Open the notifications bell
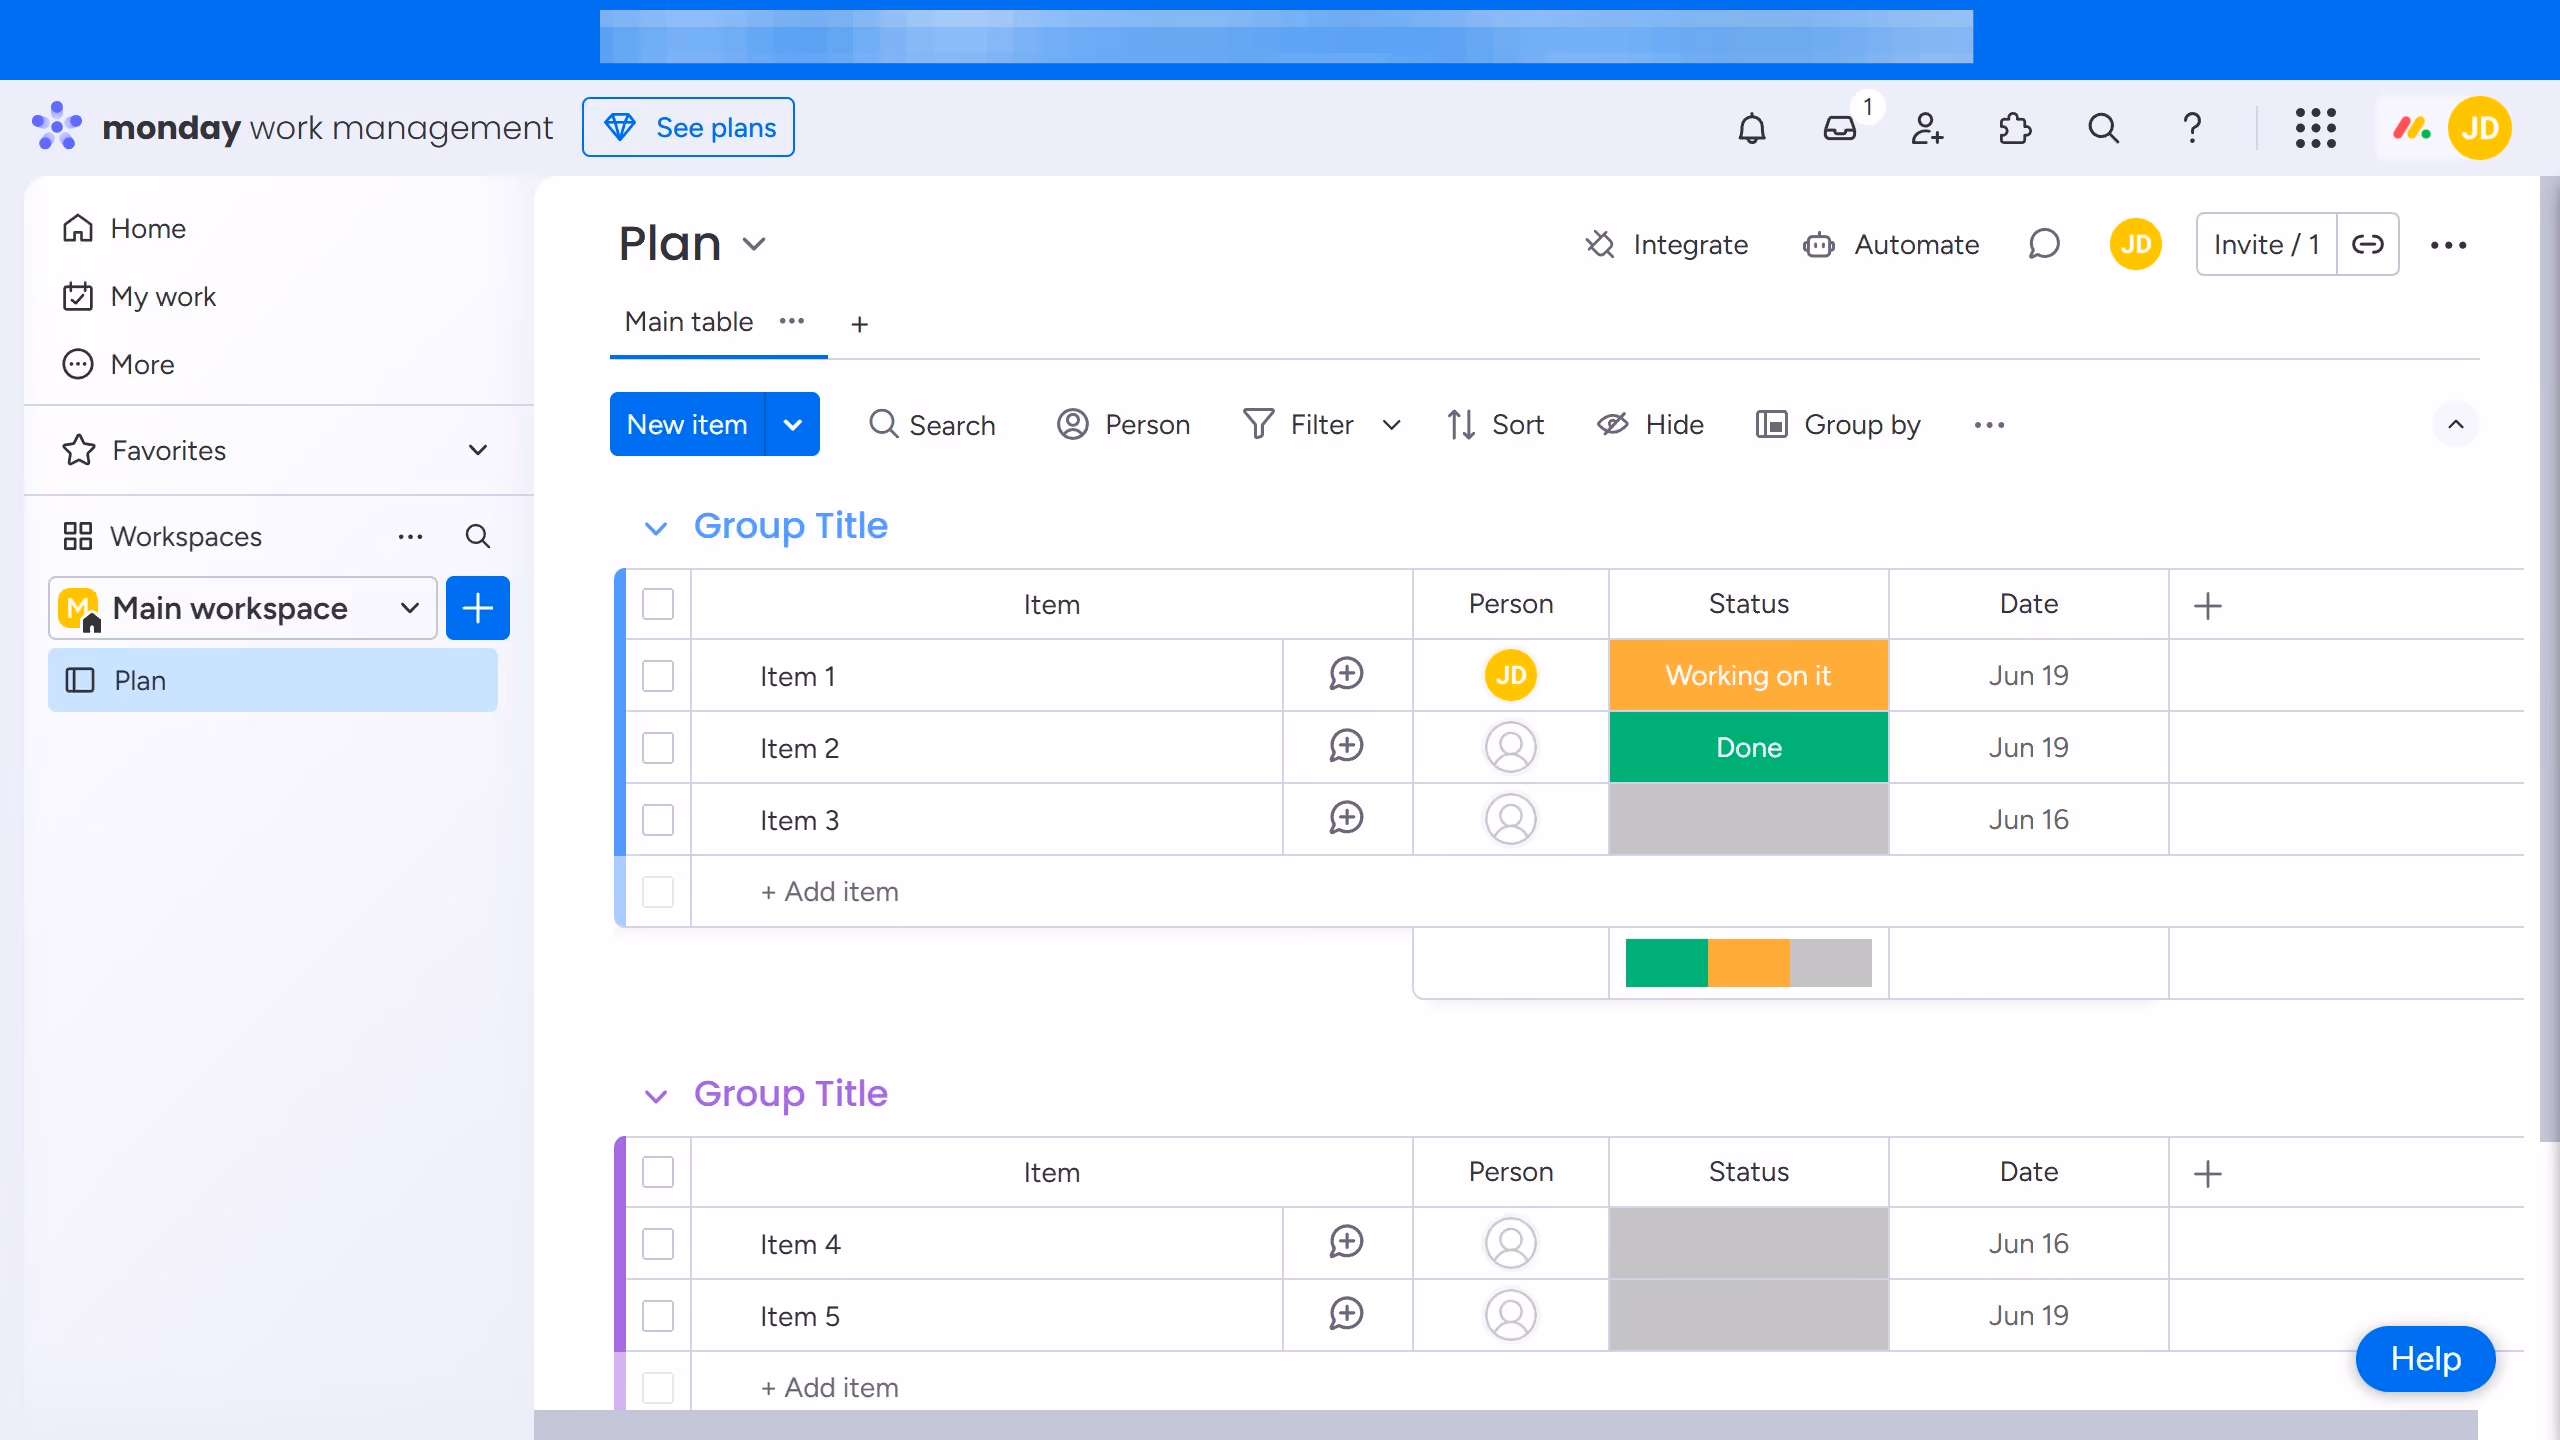 pyautogui.click(x=1752, y=128)
